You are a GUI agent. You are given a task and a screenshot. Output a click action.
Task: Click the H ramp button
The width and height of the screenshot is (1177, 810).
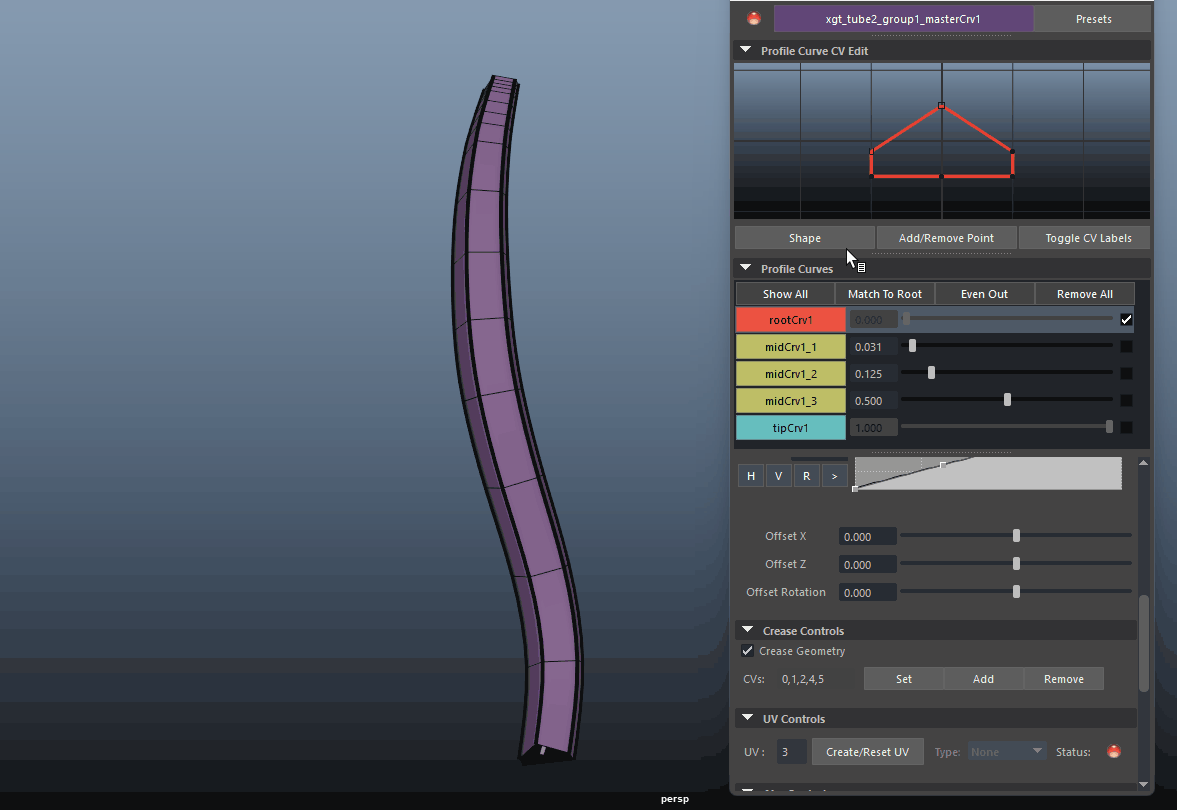(751, 476)
